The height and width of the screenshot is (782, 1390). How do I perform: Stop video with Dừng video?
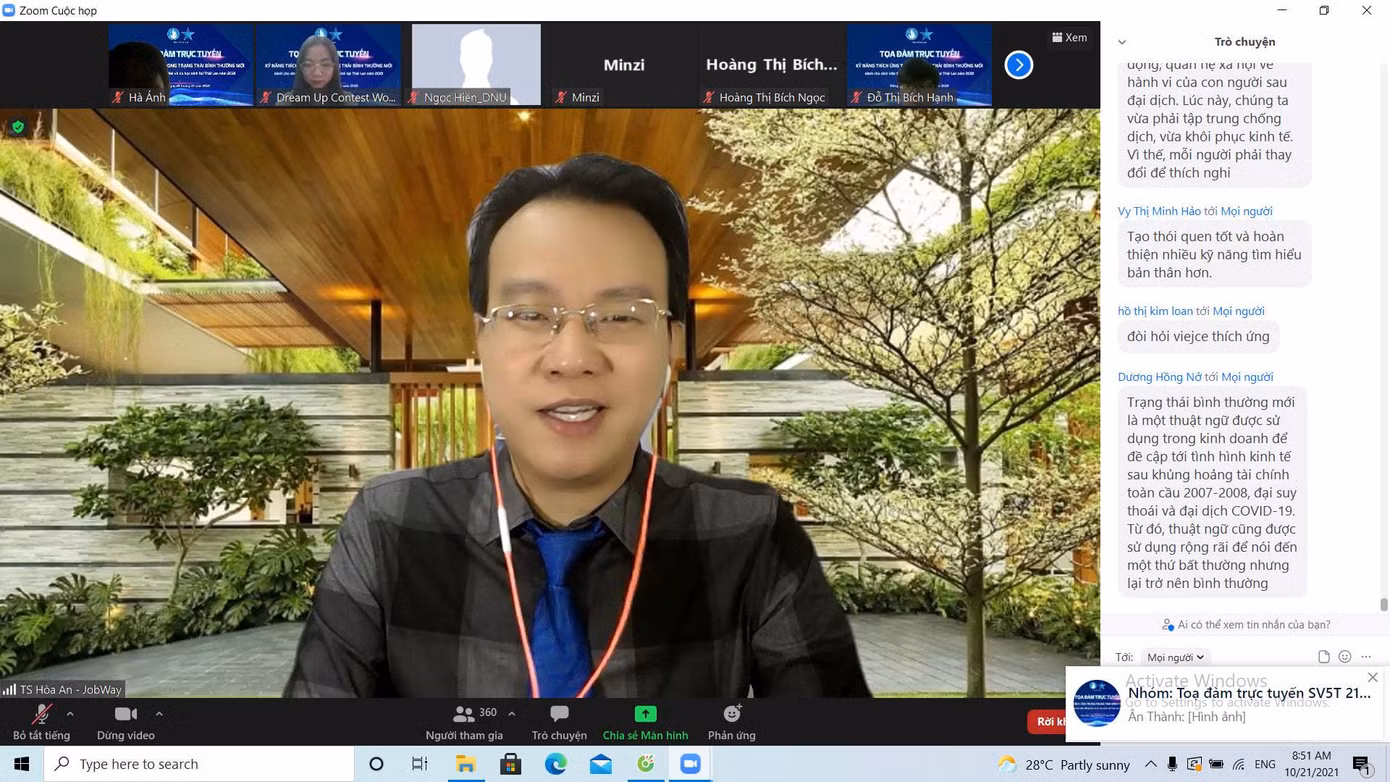coord(126,722)
